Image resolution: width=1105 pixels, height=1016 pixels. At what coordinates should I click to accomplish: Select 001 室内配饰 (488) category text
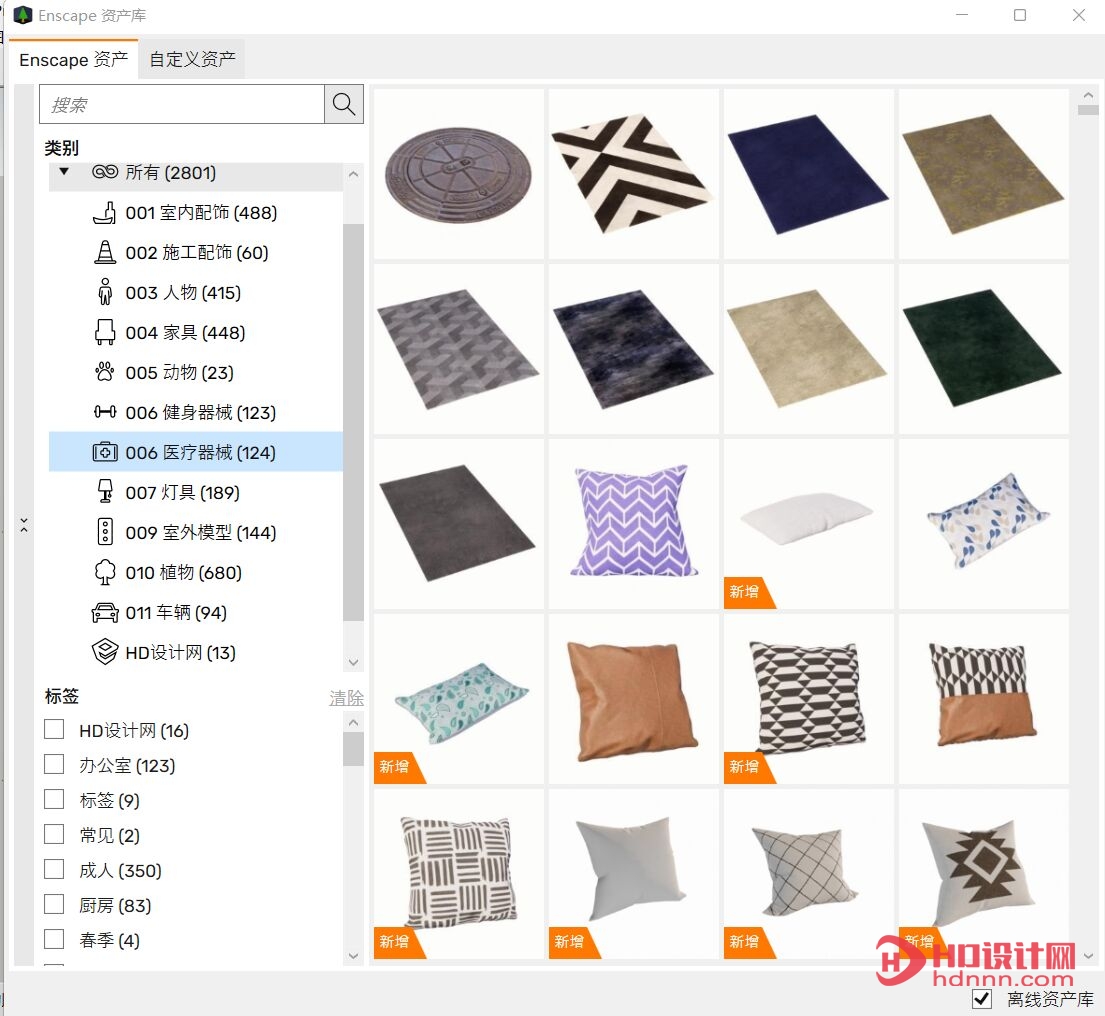pyautogui.click(x=202, y=212)
